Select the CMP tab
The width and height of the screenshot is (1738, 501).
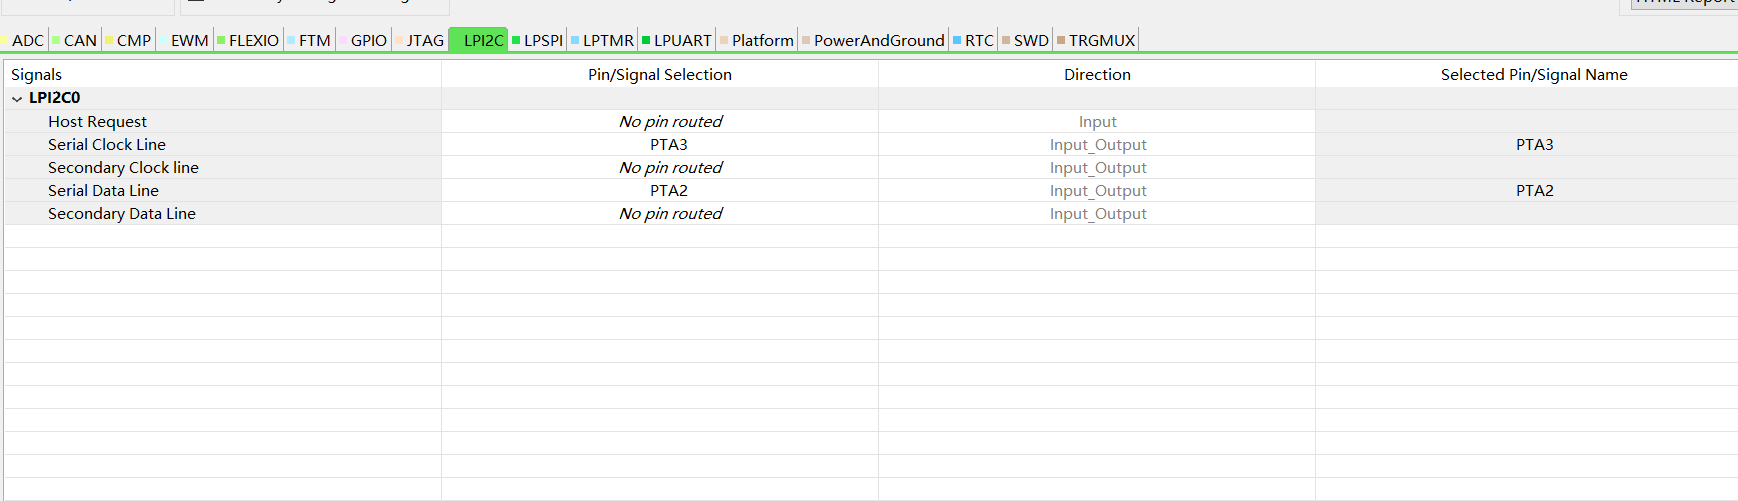[128, 40]
